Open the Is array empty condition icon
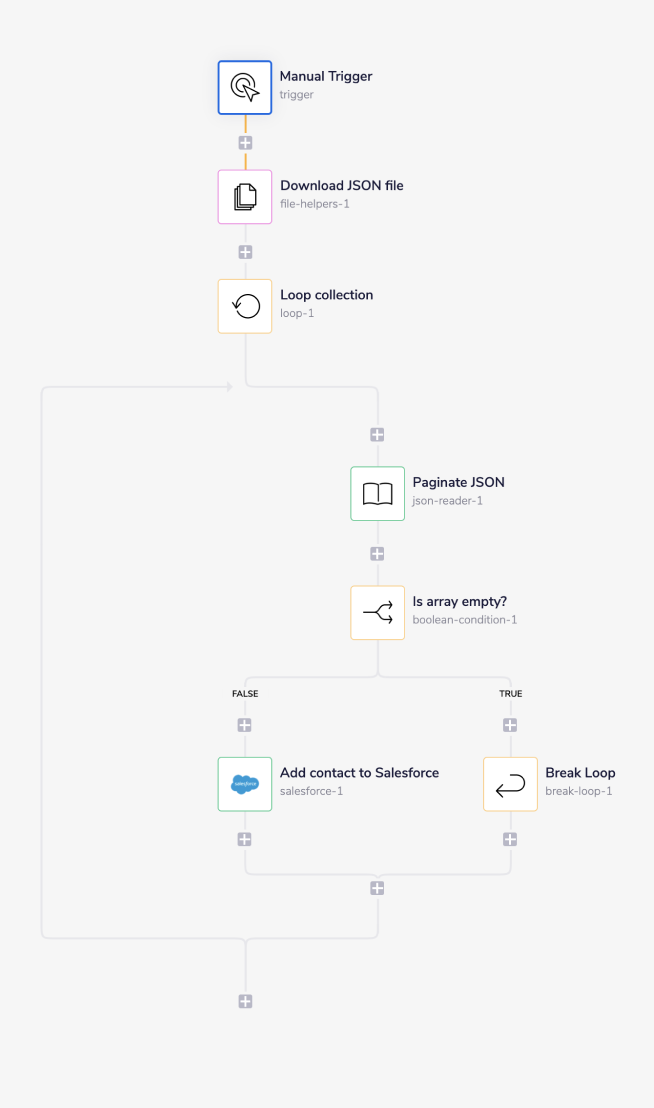The width and height of the screenshot is (654, 1108). (x=377, y=612)
